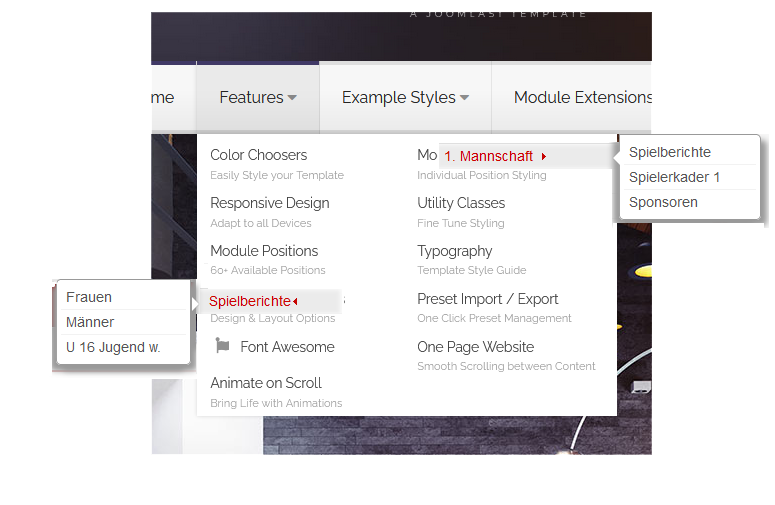Click the arrow next to 1. Mannschaft
775x505 pixels.
coord(543,156)
